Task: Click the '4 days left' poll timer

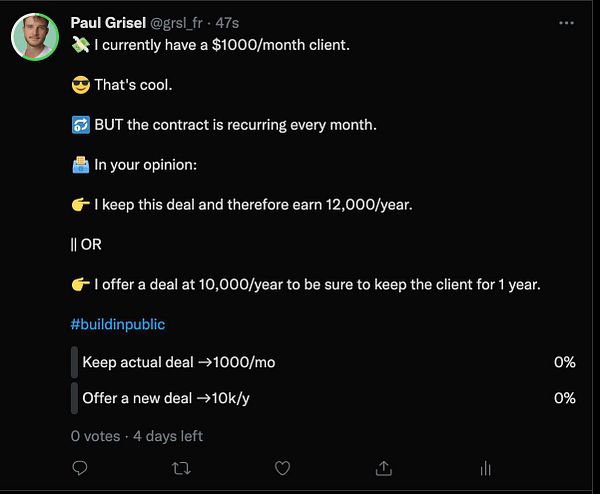Action: tap(168, 436)
